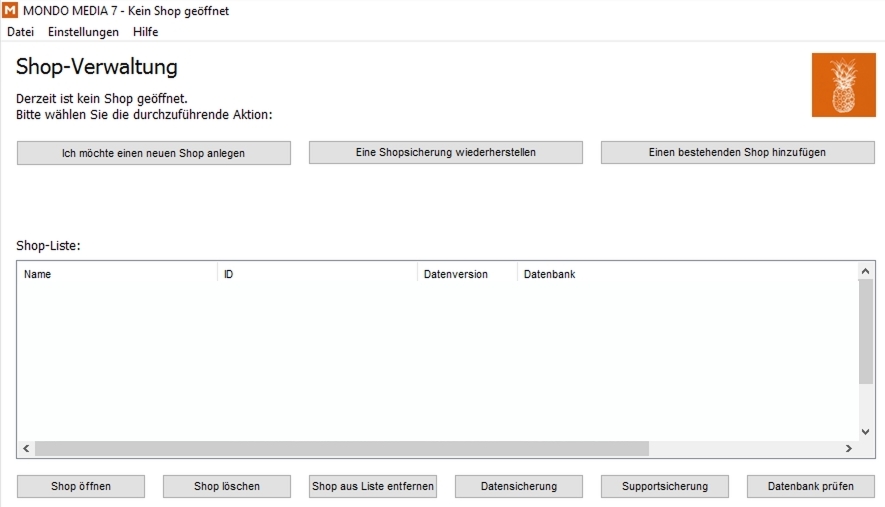Viewport: 885px width, 507px height.
Task: Click the horizontal scrollbar right arrow
Action: click(x=848, y=448)
